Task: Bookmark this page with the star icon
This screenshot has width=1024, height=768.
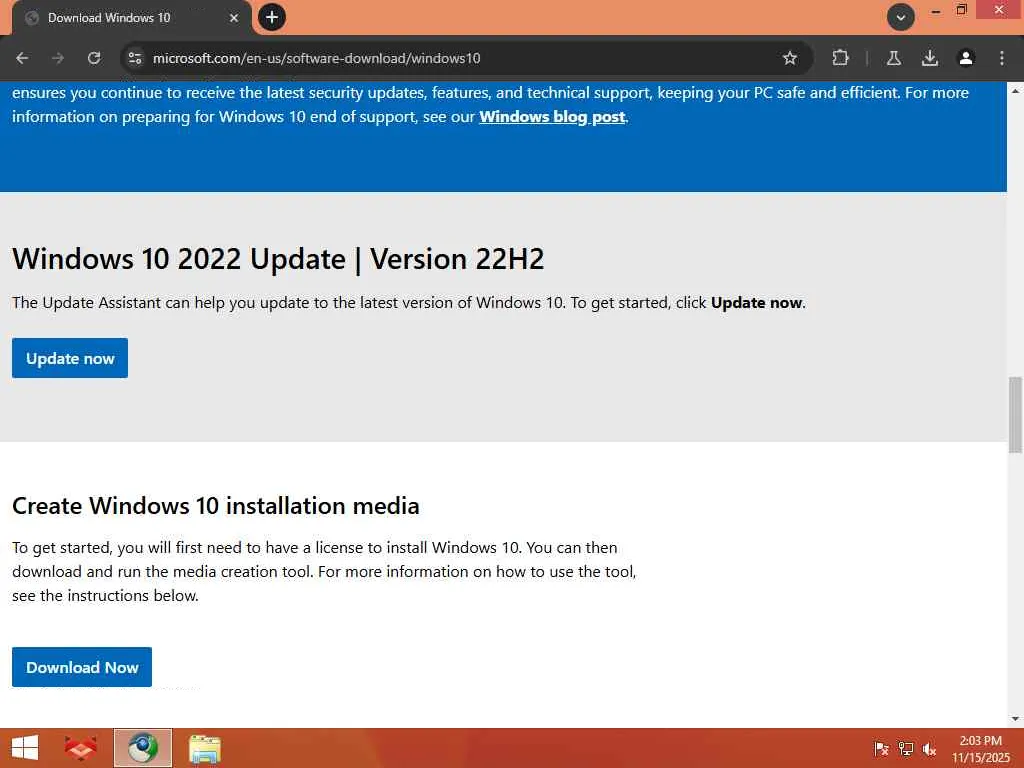Action: pyautogui.click(x=790, y=58)
